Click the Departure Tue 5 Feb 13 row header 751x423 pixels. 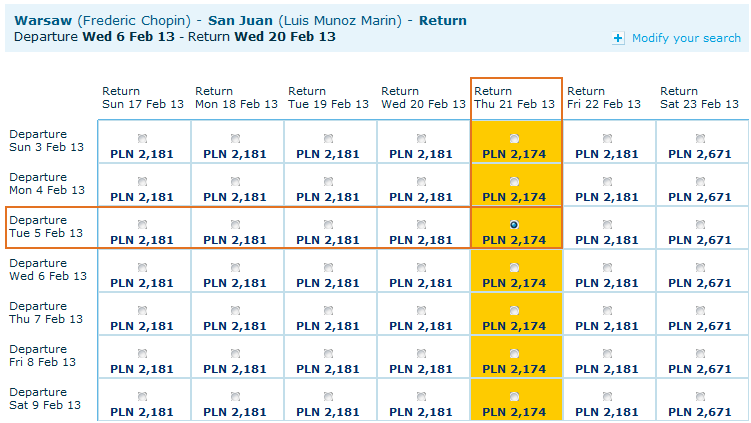click(x=46, y=226)
